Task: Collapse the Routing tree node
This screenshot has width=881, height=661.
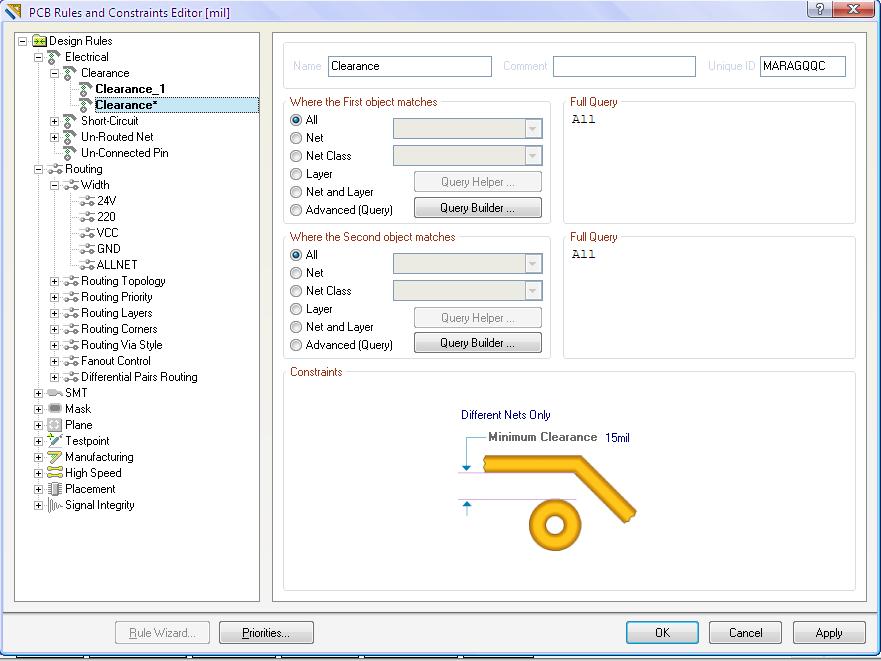Action: [x=38, y=169]
